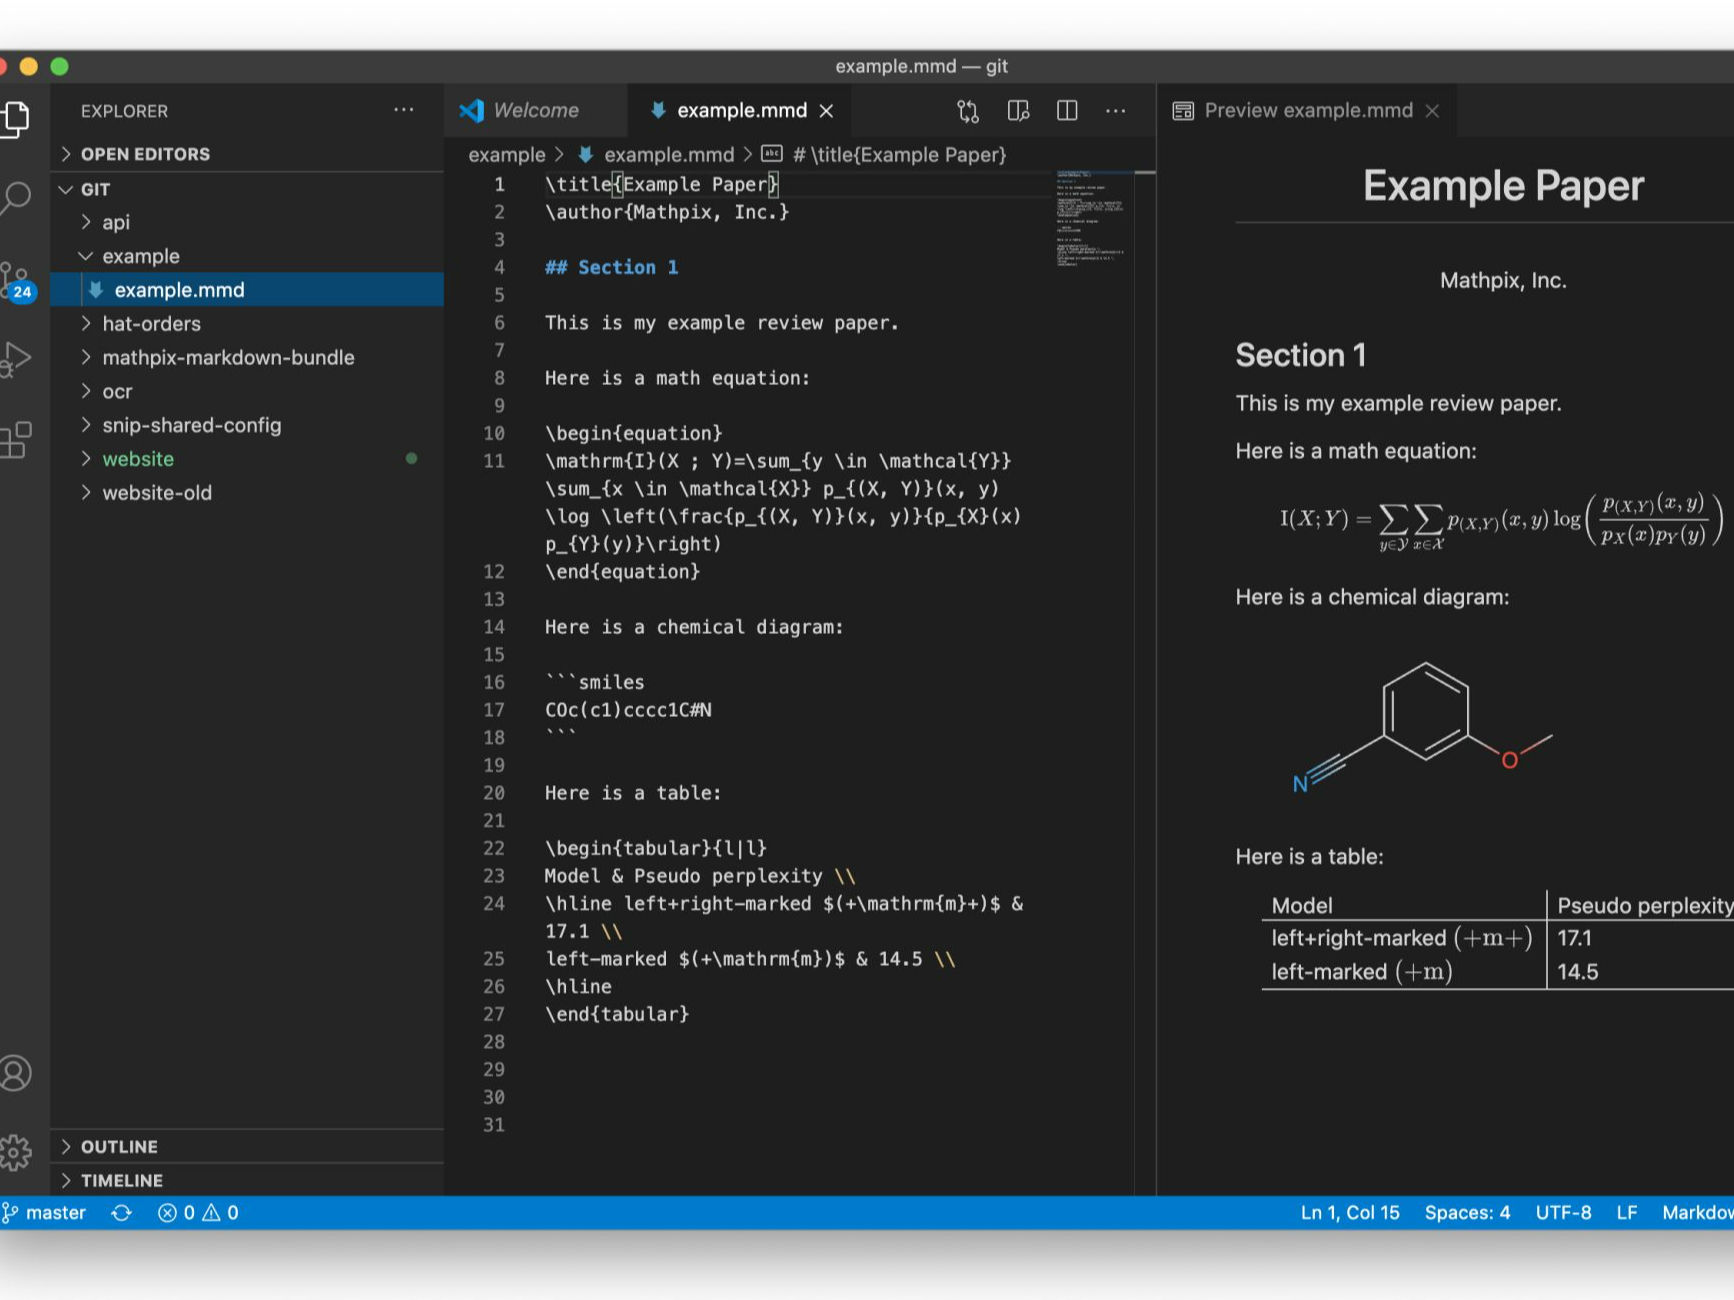Close the Preview example.mmd tab
The height and width of the screenshot is (1300, 1734).
tap(1432, 111)
